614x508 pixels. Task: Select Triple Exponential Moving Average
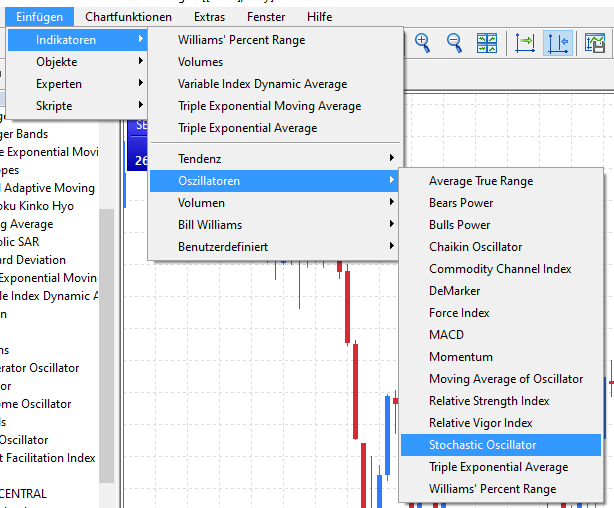(x=275, y=106)
